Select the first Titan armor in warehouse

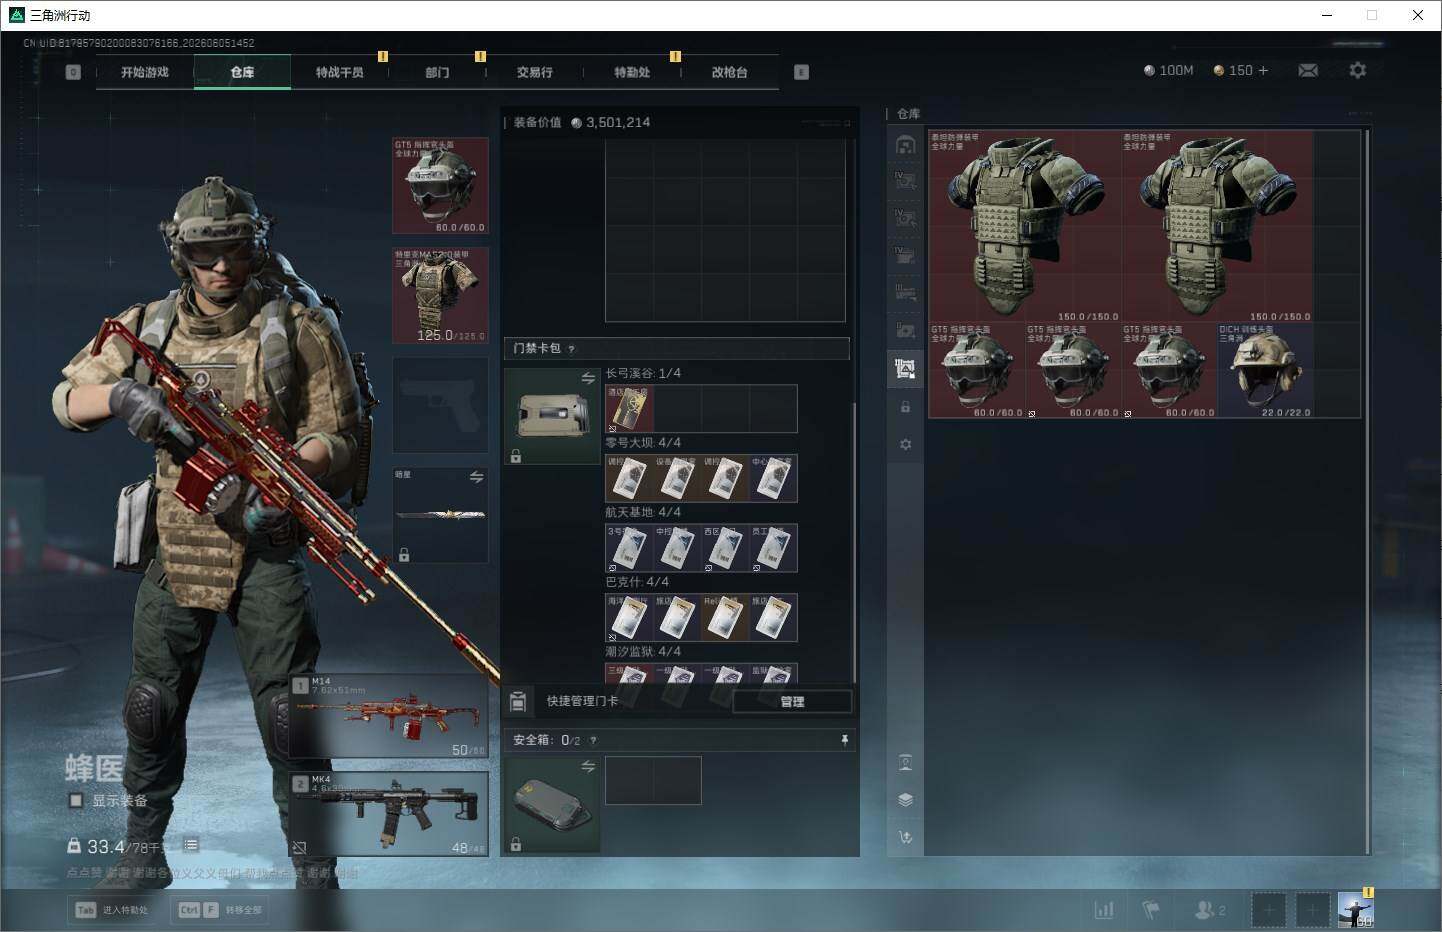1025,226
